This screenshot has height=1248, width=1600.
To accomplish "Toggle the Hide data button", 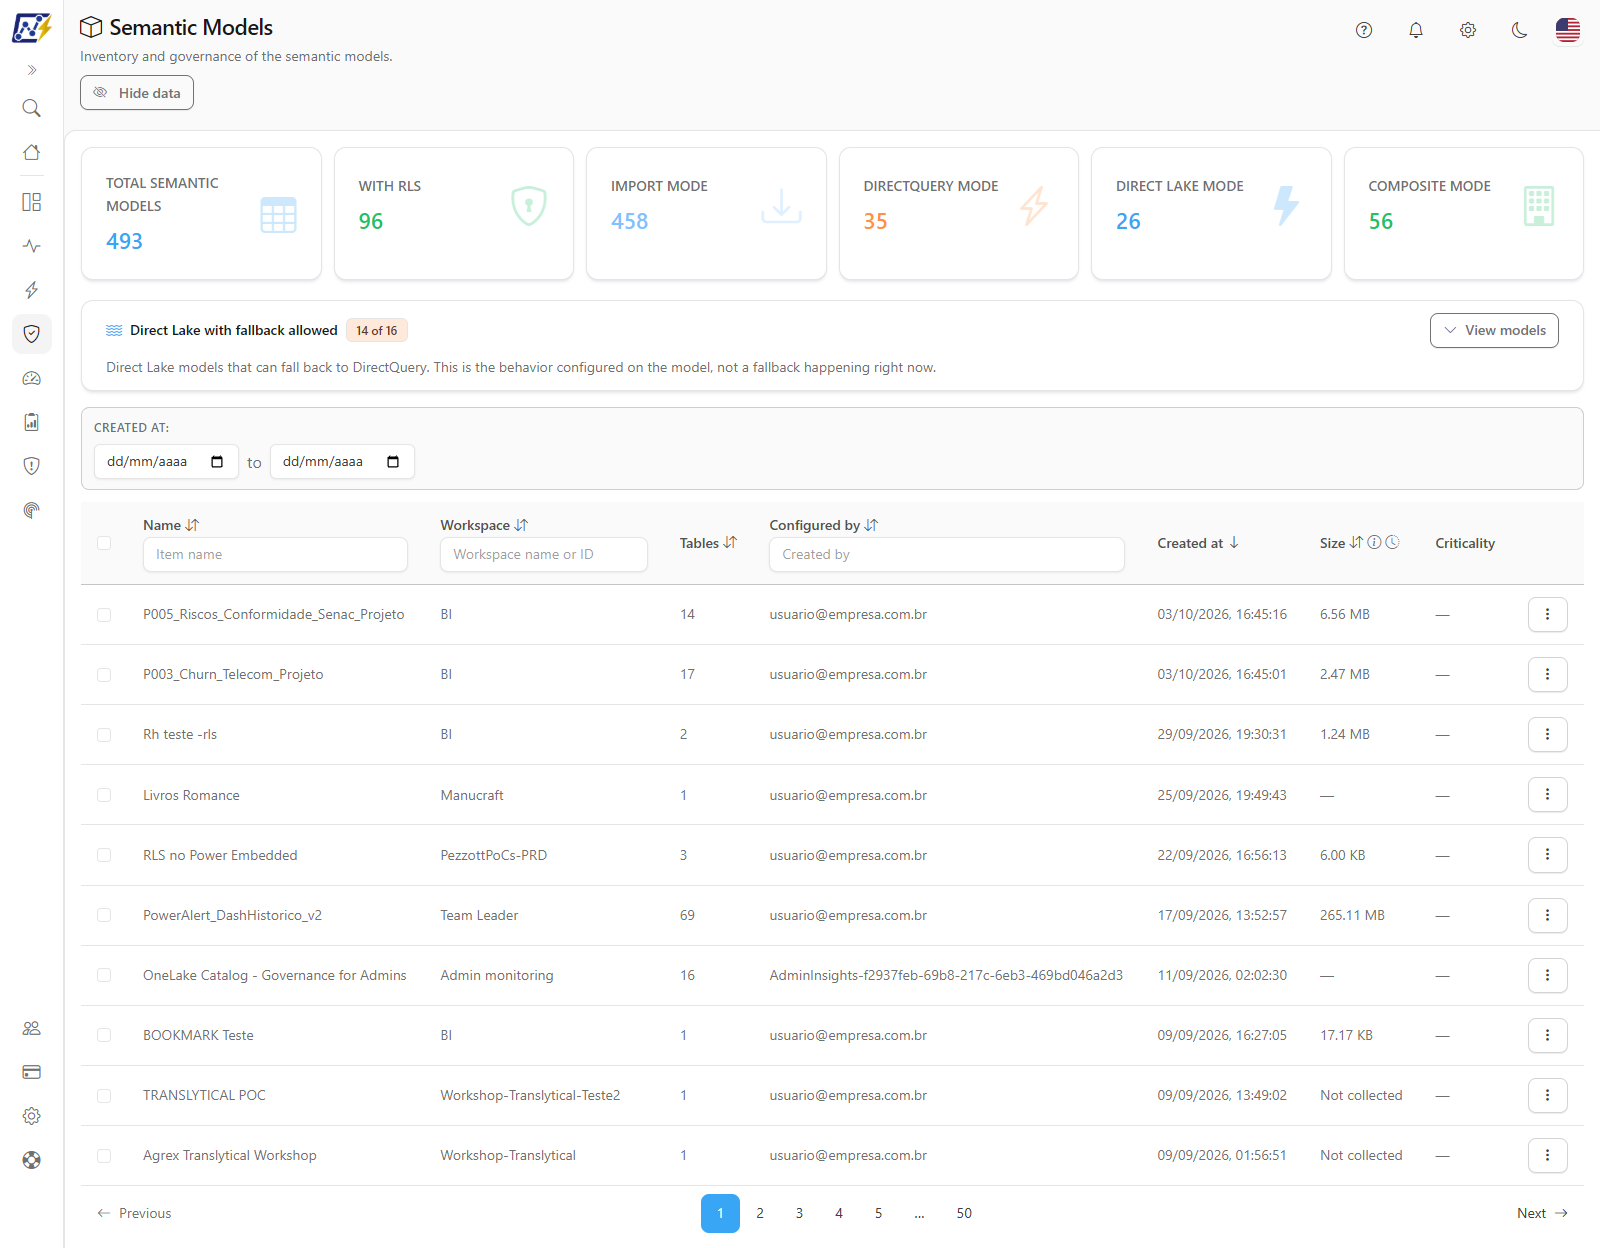I will click(137, 93).
